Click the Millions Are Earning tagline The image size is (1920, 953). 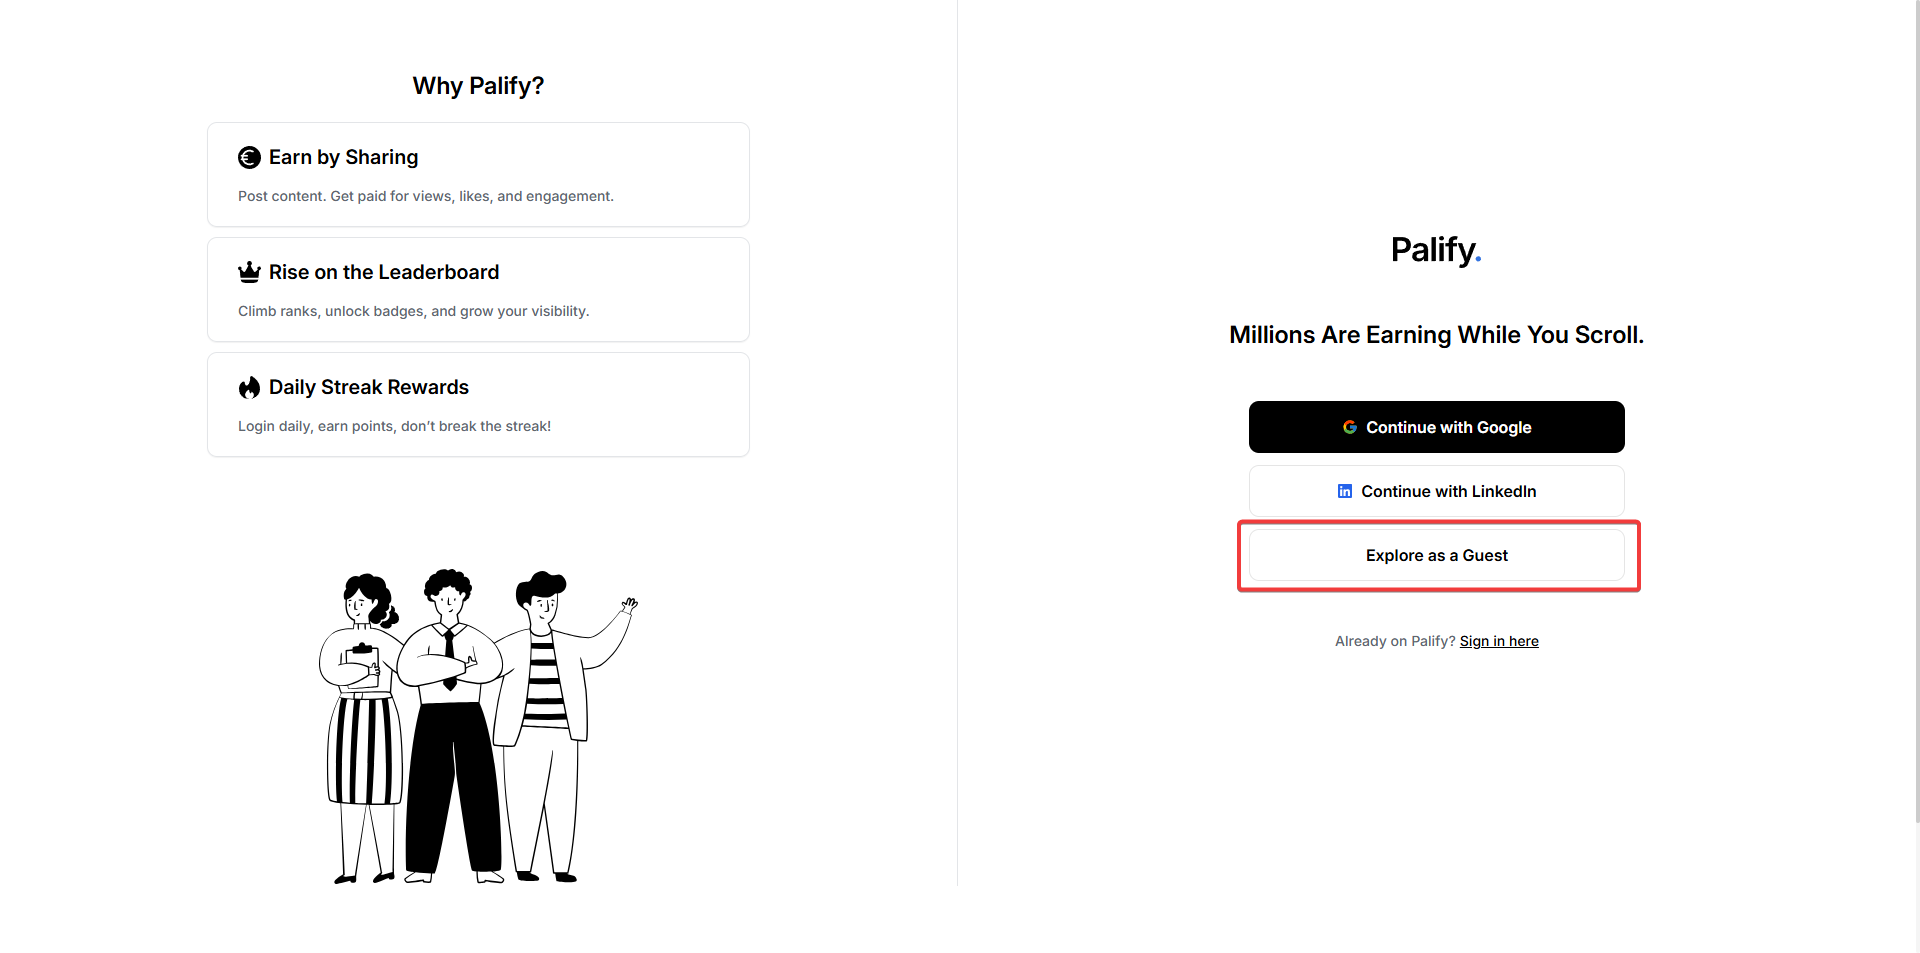(x=1436, y=335)
